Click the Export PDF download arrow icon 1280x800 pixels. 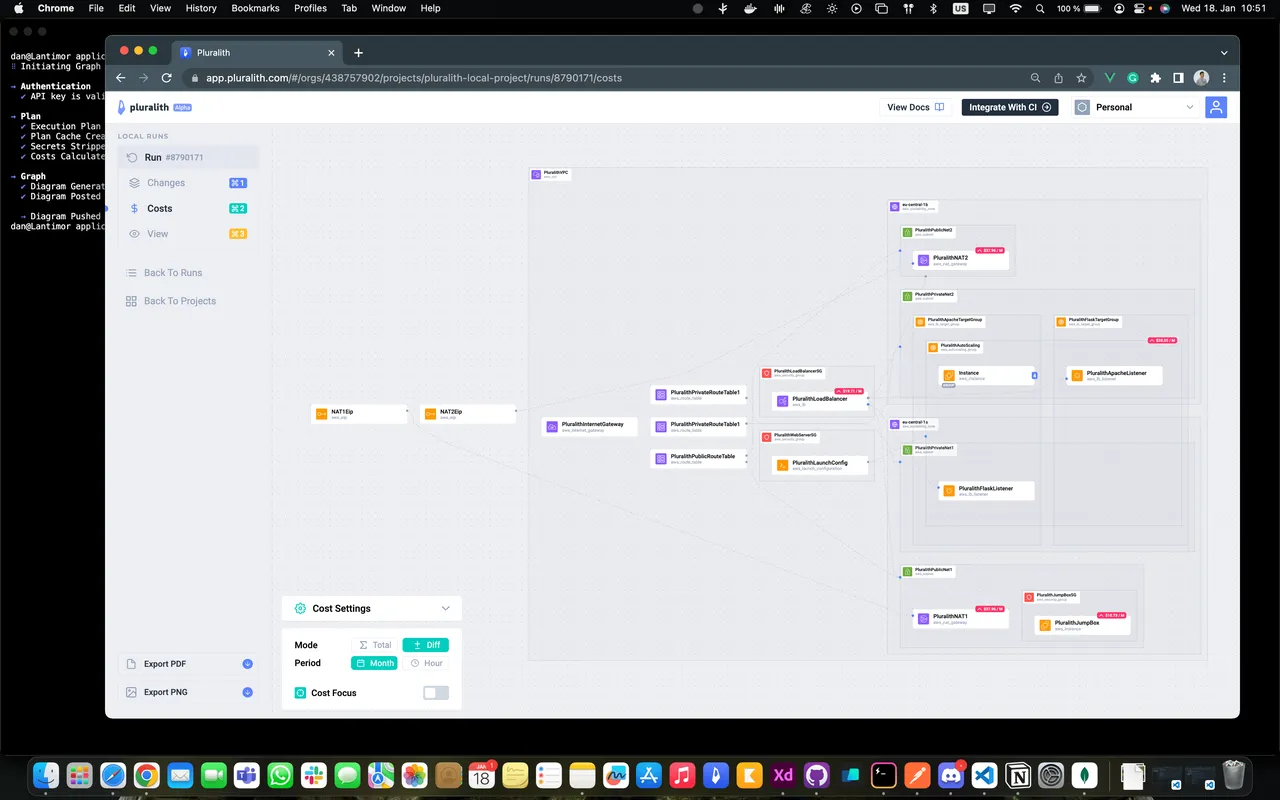248,664
